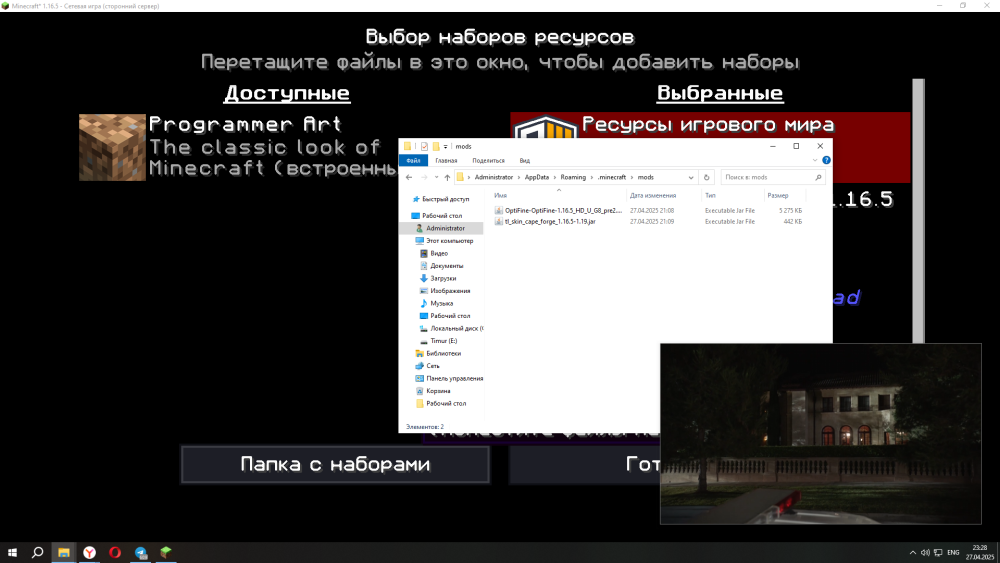Show hidden system tray icons
Screen dimensions: 1000x563
(913, 552)
